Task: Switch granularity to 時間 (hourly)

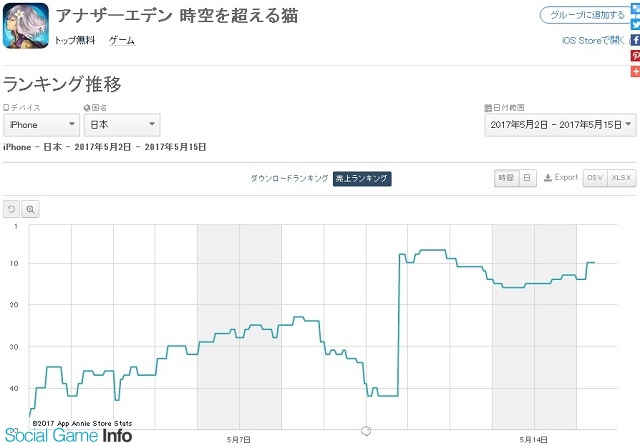Action: 506,178
